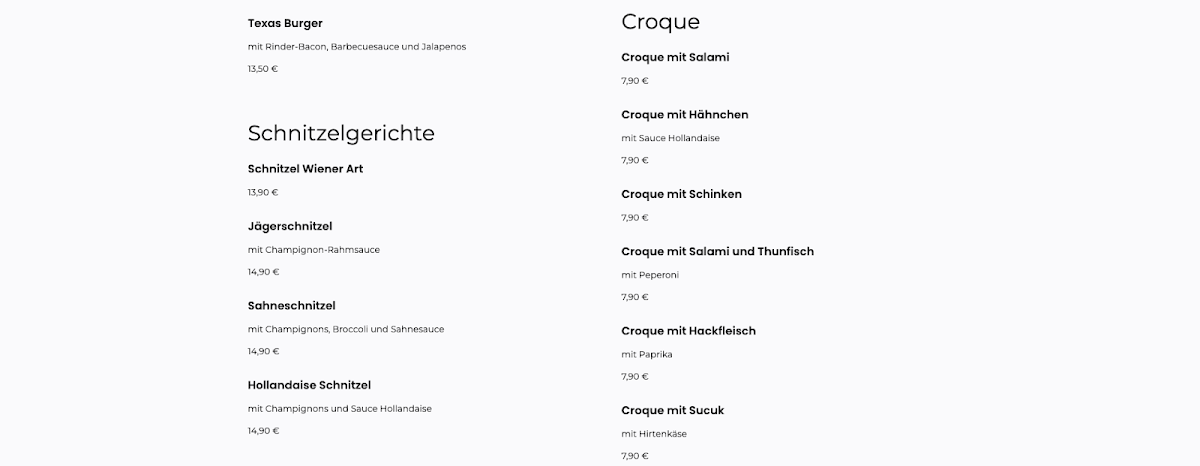Select the Schnitzelgerichte section heading
This screenshot has height=466, width=1200.
point(341,133)
